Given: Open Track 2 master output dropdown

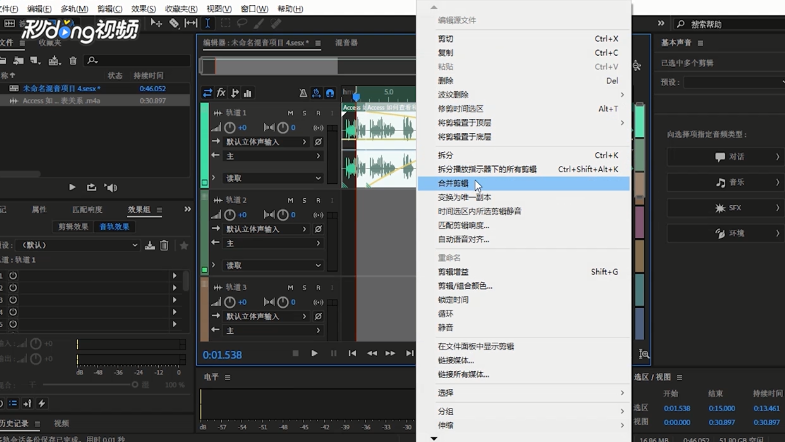Looking at the screenshot, I should pos(273,243).
